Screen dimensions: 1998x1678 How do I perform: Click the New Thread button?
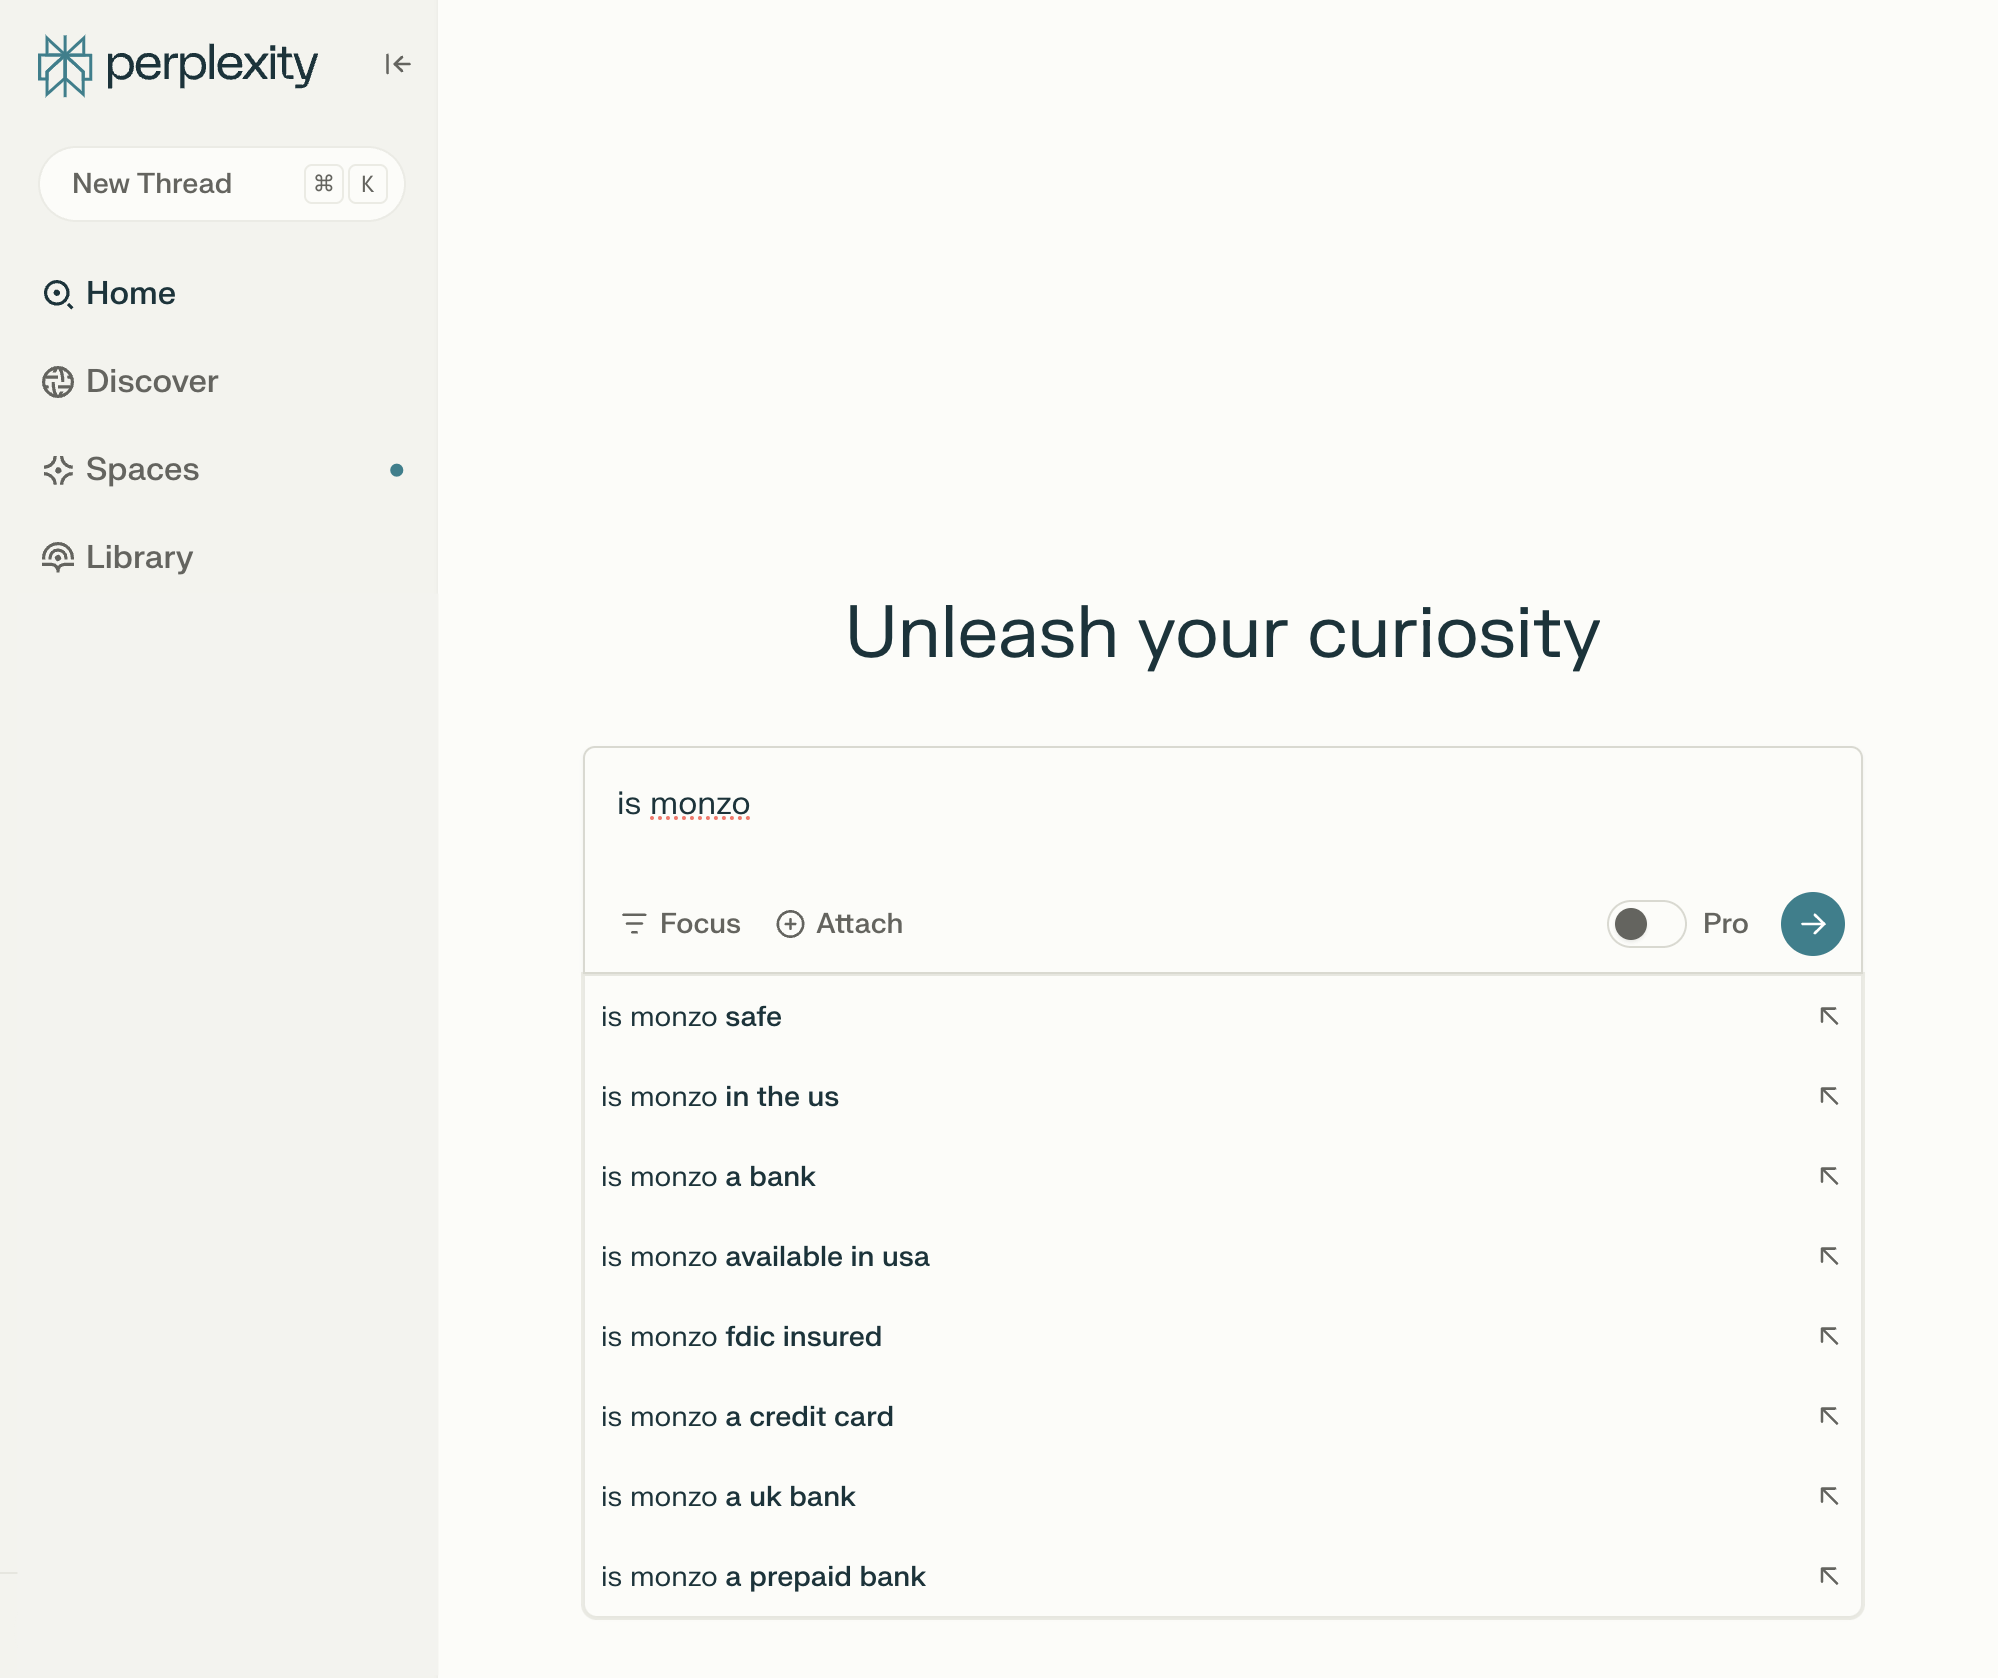tap(220, 183)
